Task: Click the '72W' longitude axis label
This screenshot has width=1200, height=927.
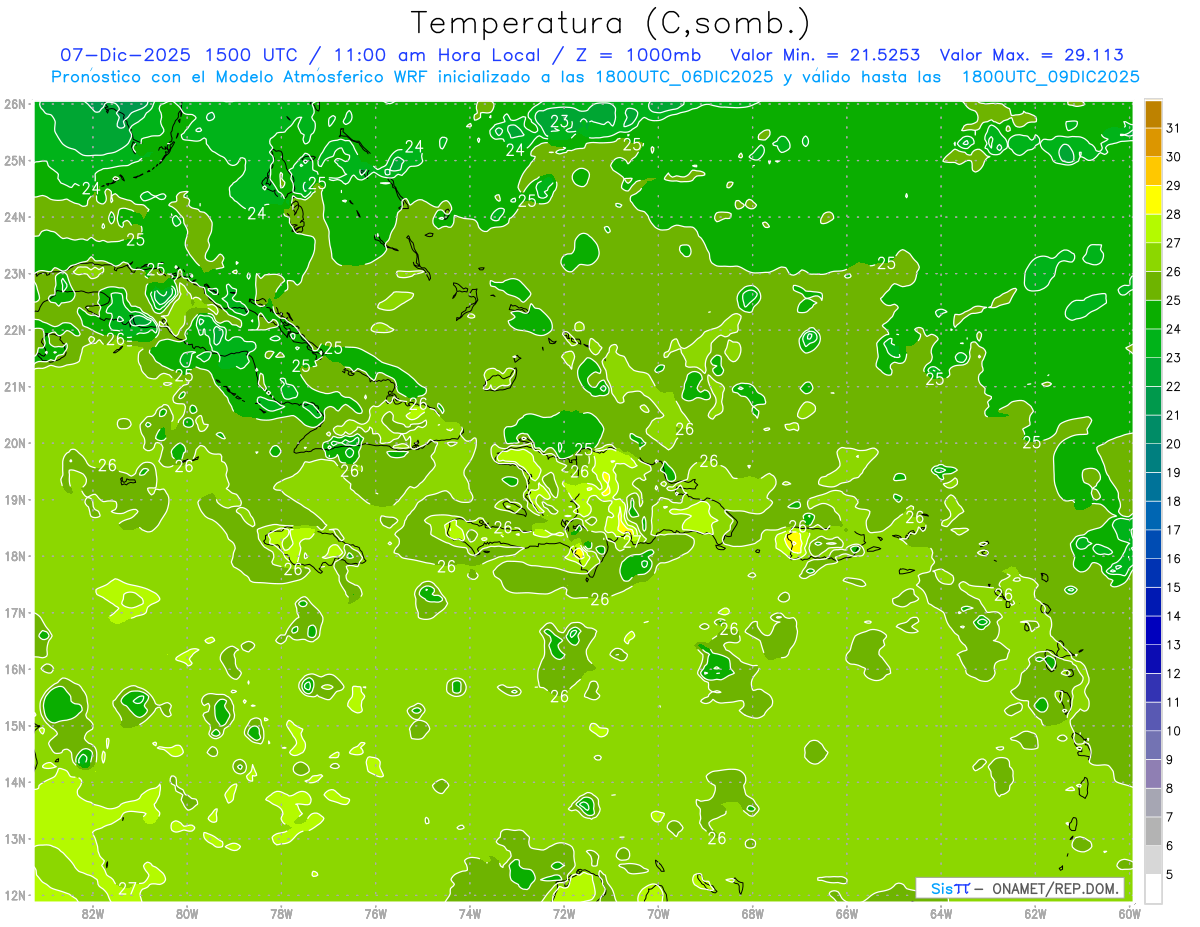Action: coord(564,913)
